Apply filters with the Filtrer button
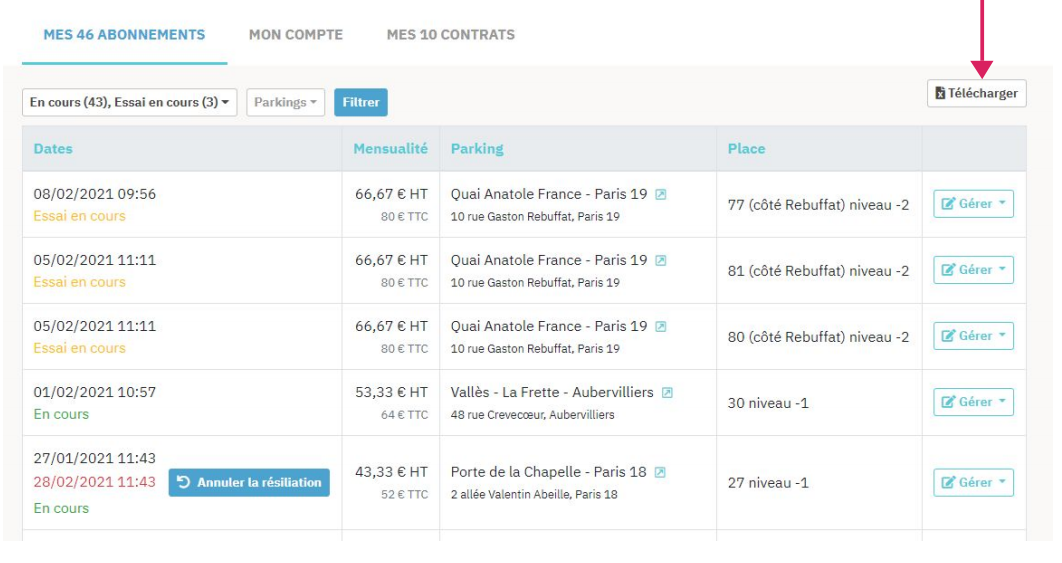This screenshot has height=563, width=1062. point(360,102)
